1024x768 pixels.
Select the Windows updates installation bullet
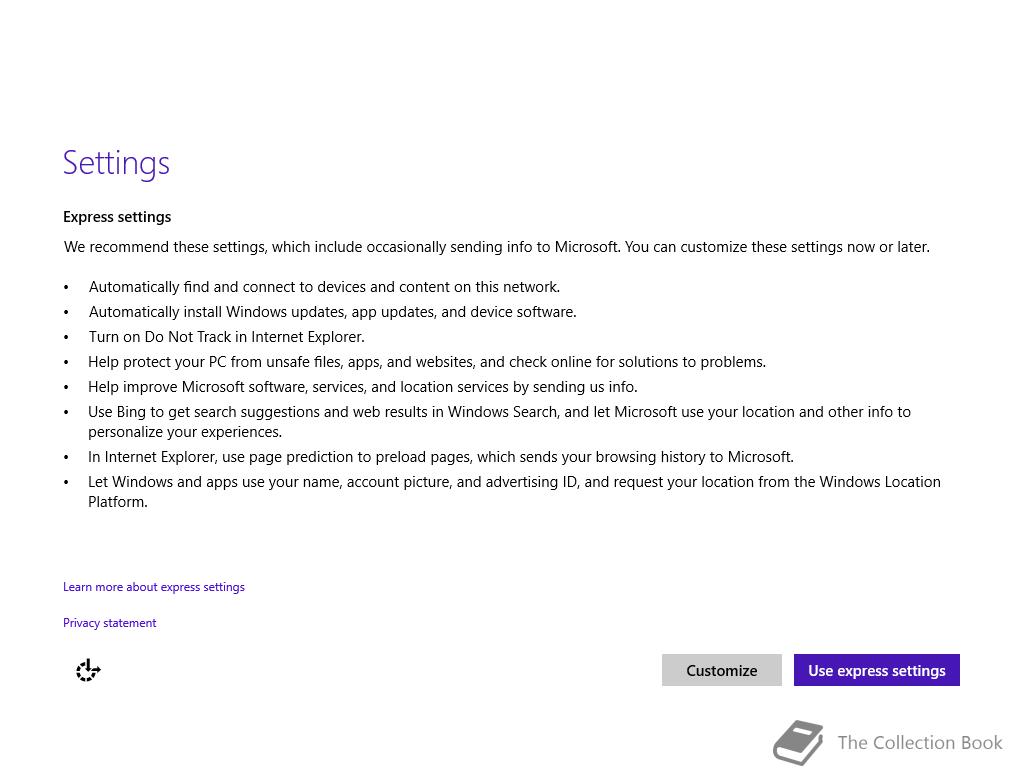pos(332,312)
